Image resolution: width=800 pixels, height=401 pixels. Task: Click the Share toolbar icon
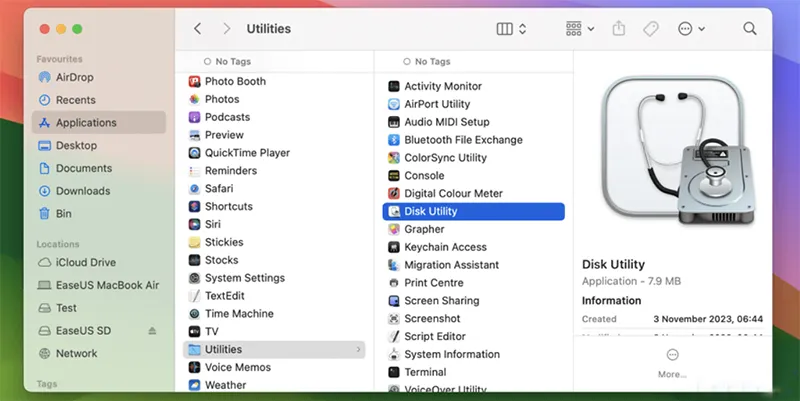click(618, 28)
